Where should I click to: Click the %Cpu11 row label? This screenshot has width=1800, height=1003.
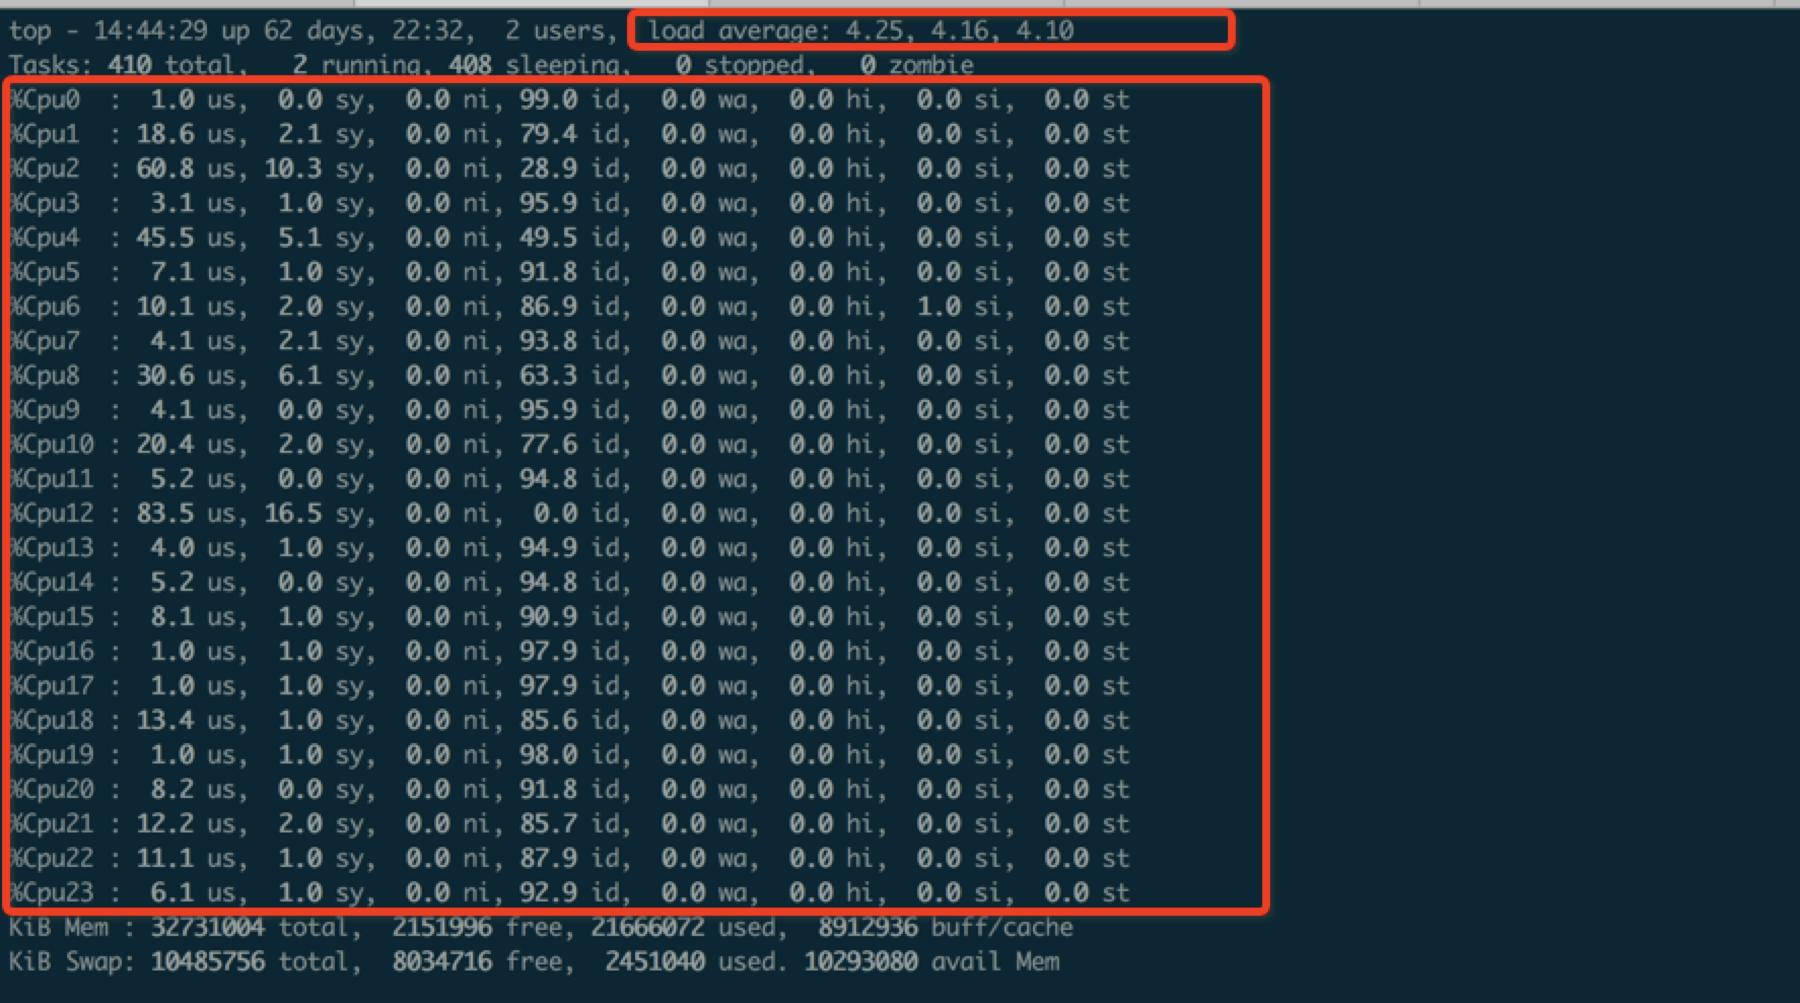coord(52,479)
